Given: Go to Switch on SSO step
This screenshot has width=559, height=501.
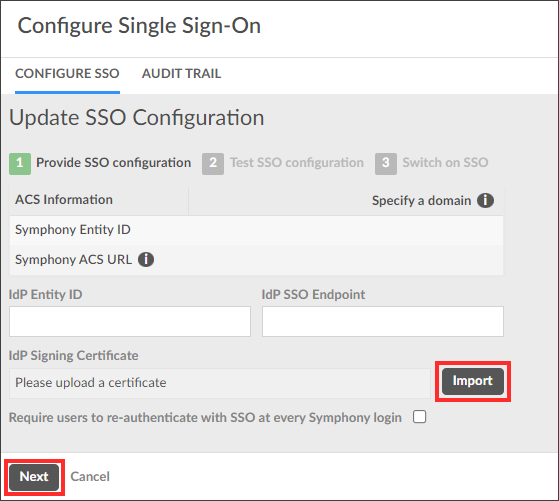Looking at the screenshot, I should [445, 163].
